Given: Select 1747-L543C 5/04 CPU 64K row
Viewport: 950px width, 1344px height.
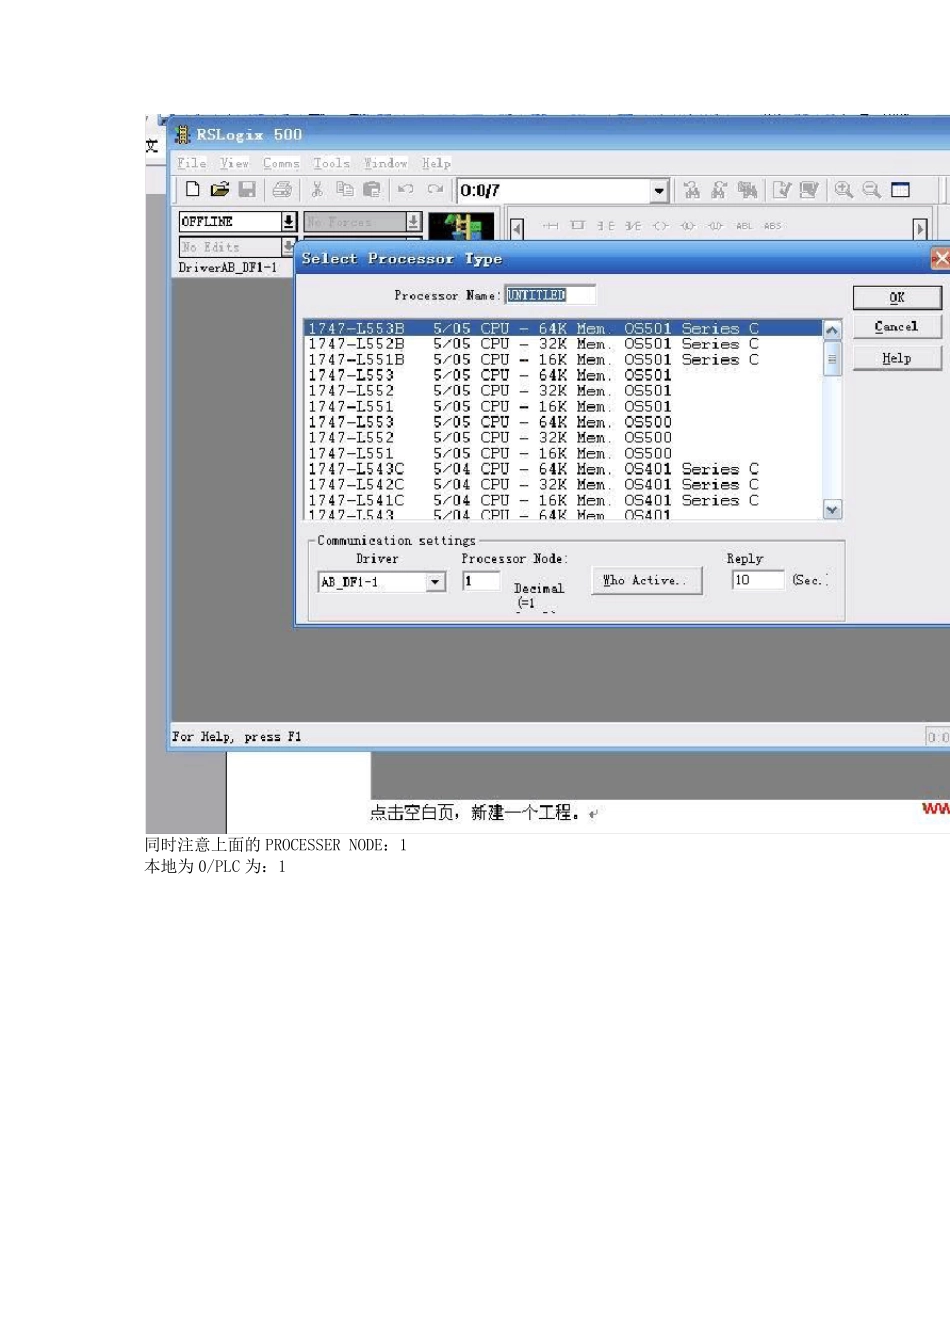Looking at the screenshot, I should (x=562, y=469).
